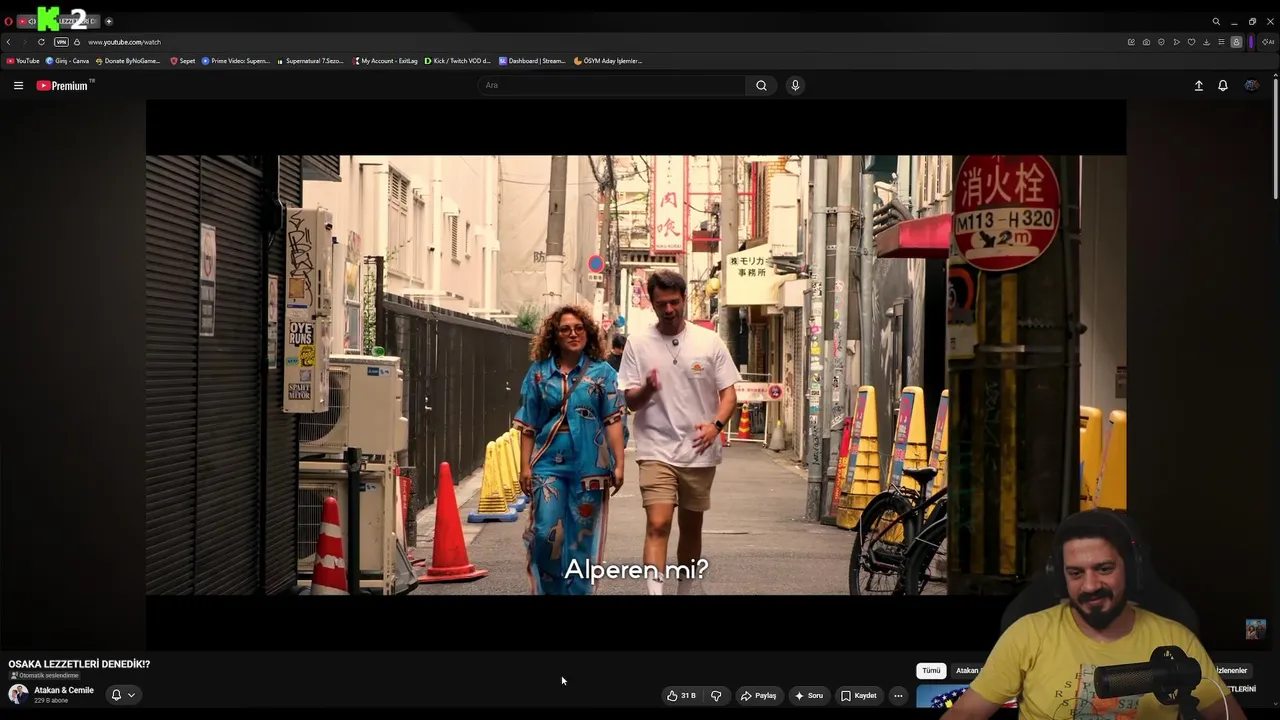Image resolution: width=1280 pixels, height=720 pixels.
Task: Open YouTube notifications bell in header
Action: click(x=1222, y=86)
